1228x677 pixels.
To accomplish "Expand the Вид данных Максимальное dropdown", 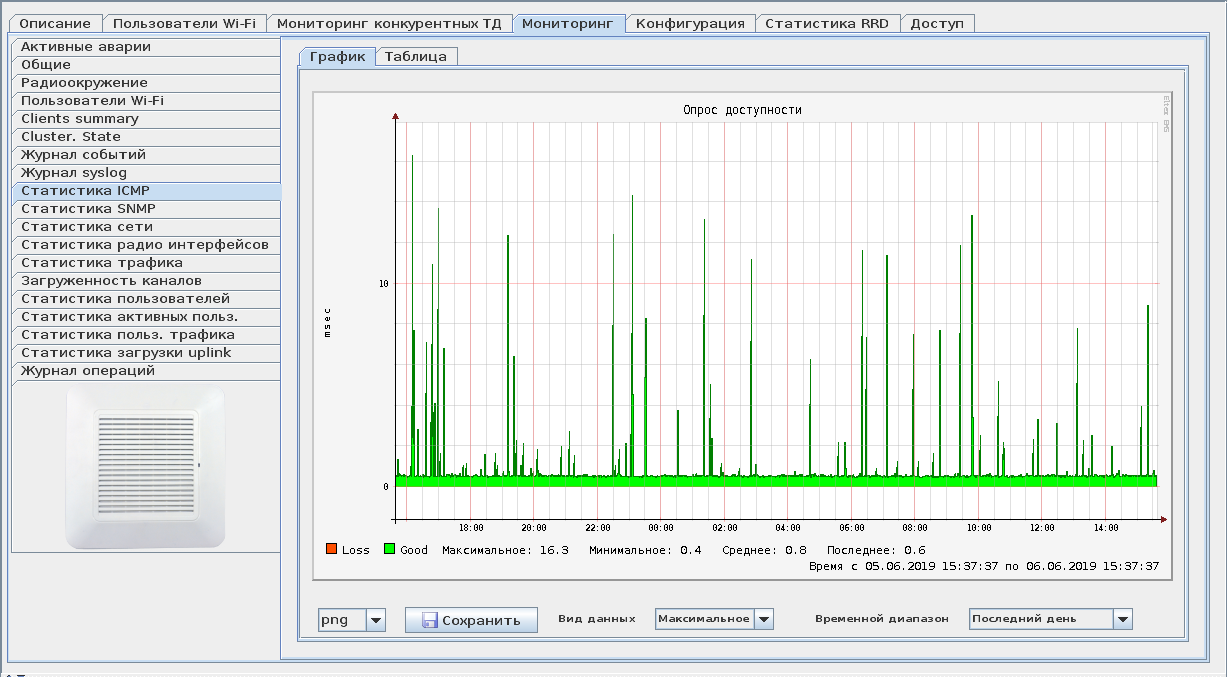I will click(x=764, y=620).
